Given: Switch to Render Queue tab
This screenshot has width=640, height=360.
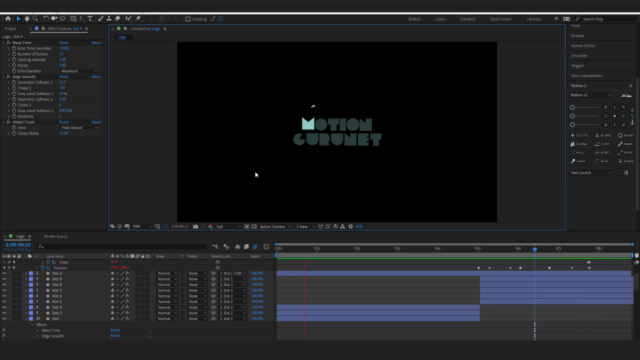Looking at the screenshot, I should point(56,236).
